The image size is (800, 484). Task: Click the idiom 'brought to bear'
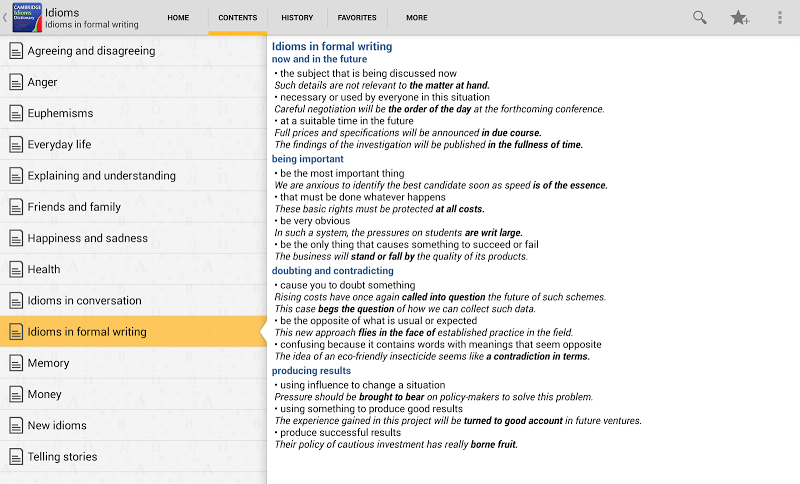pyautogui.click(x=392, y=397)
